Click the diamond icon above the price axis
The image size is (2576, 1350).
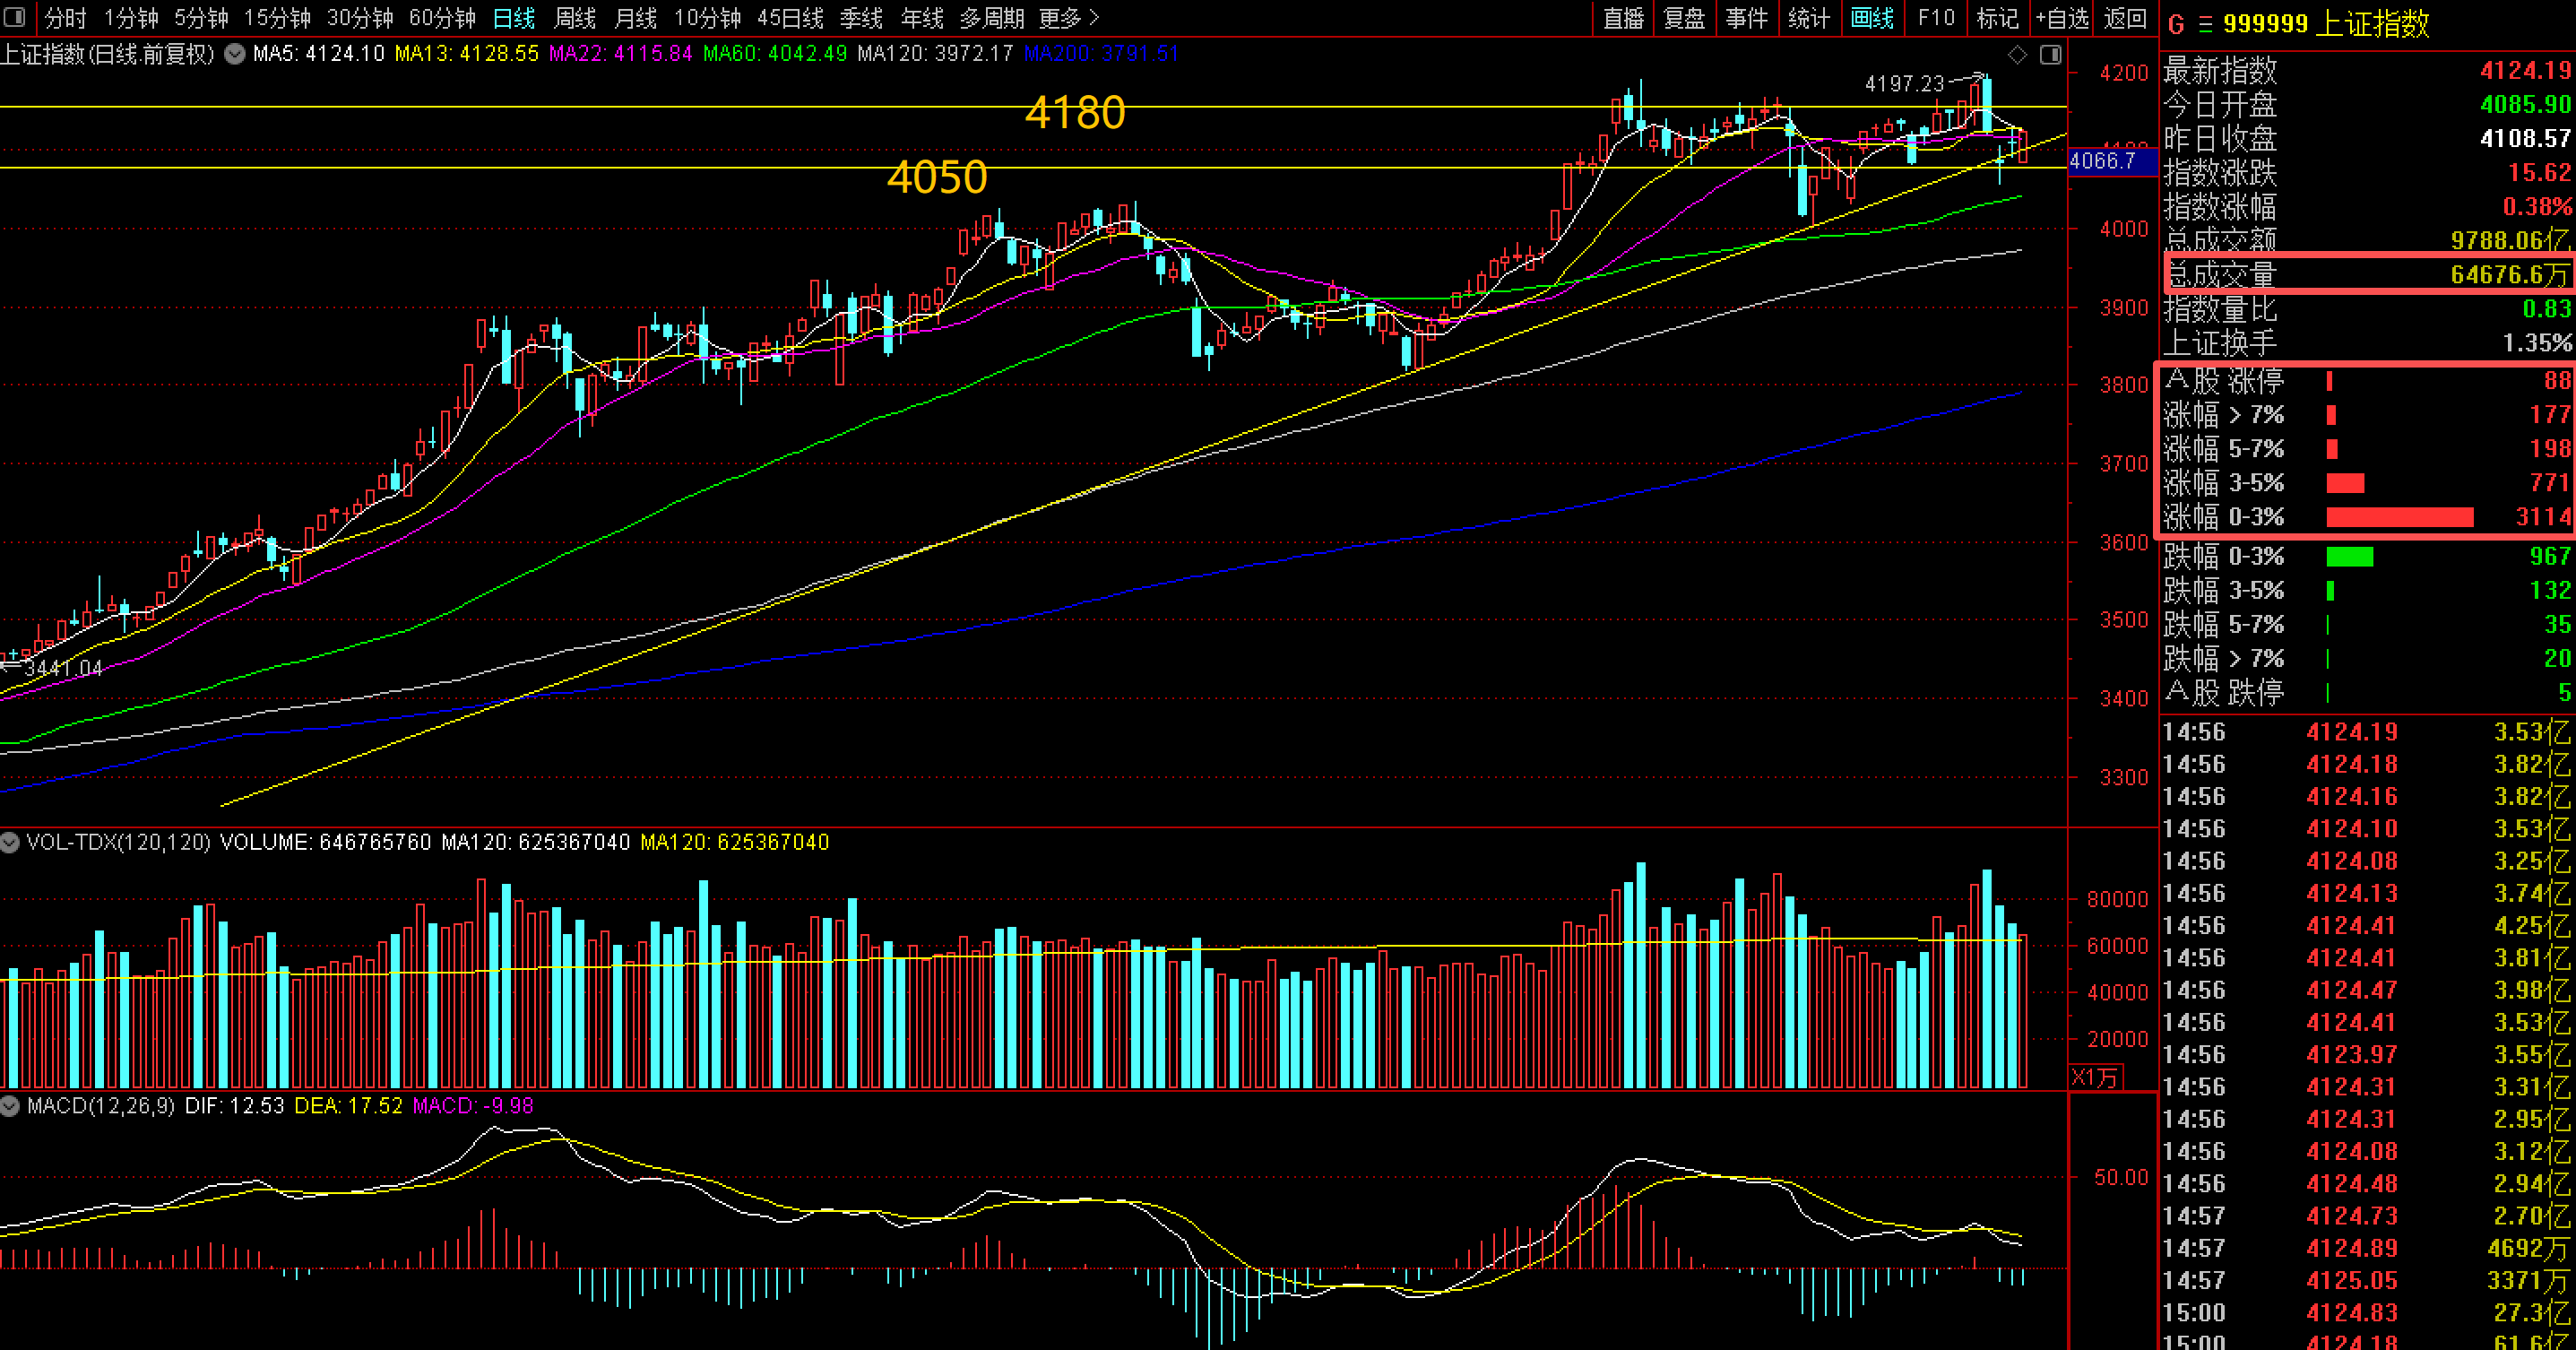(x=2017, y=55)
